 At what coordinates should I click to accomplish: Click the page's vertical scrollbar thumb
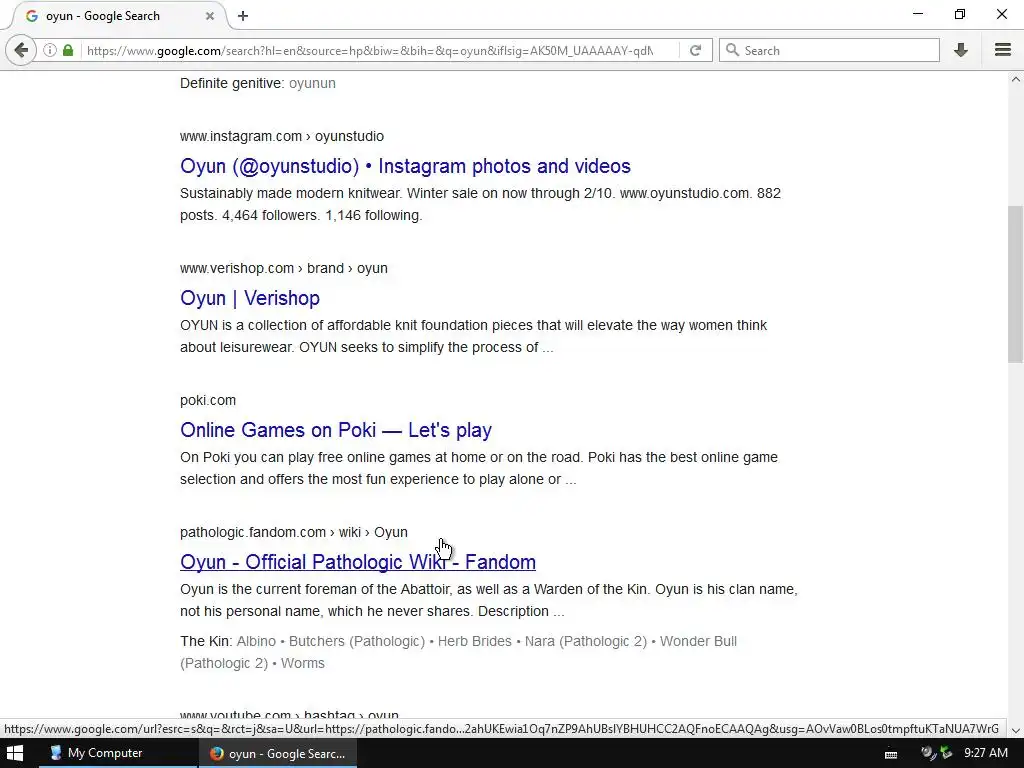coord(1015,284)
